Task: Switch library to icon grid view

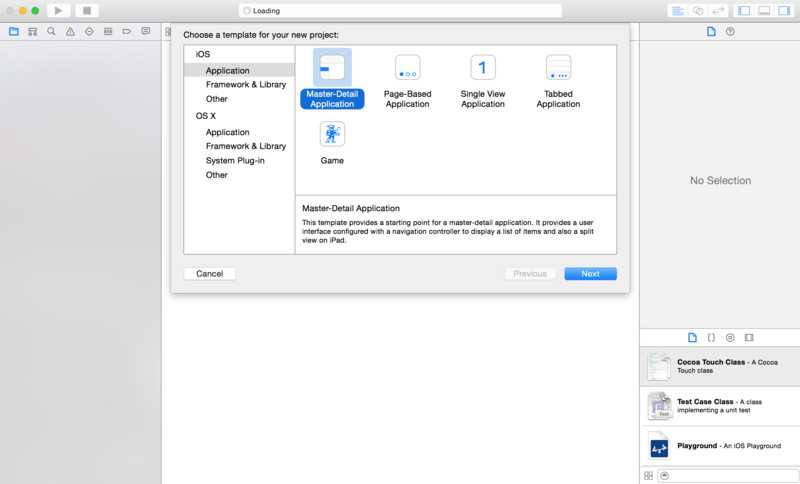Action: point(648,476)
